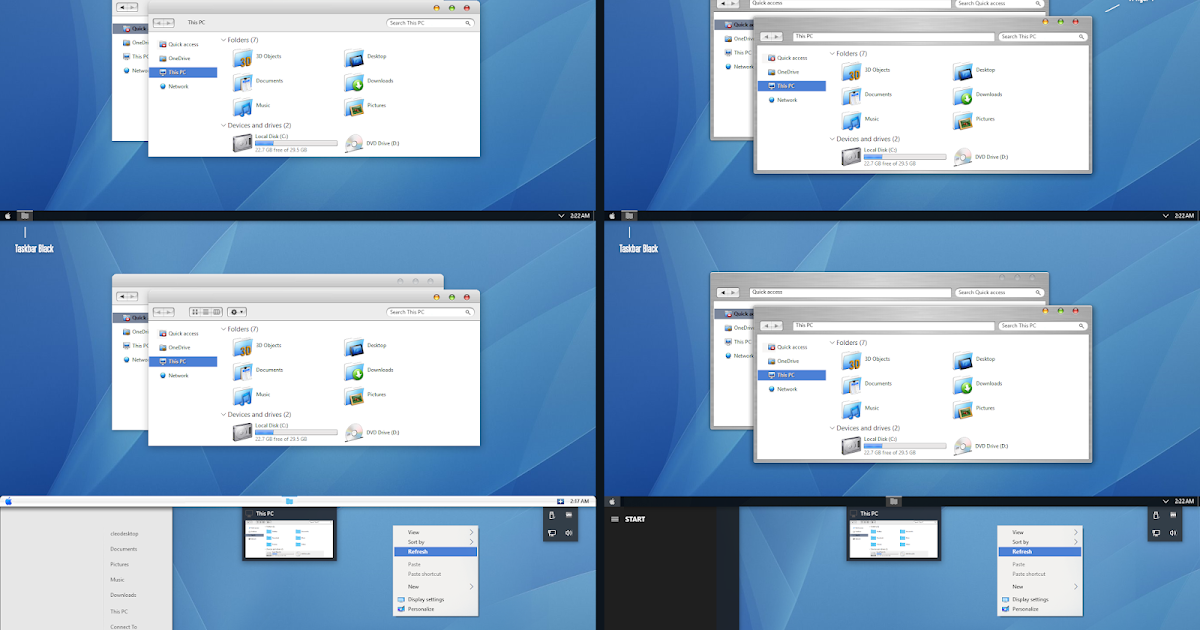
Task: Expand Sort by in context menu near light start menu
Action: coord(436,542)
